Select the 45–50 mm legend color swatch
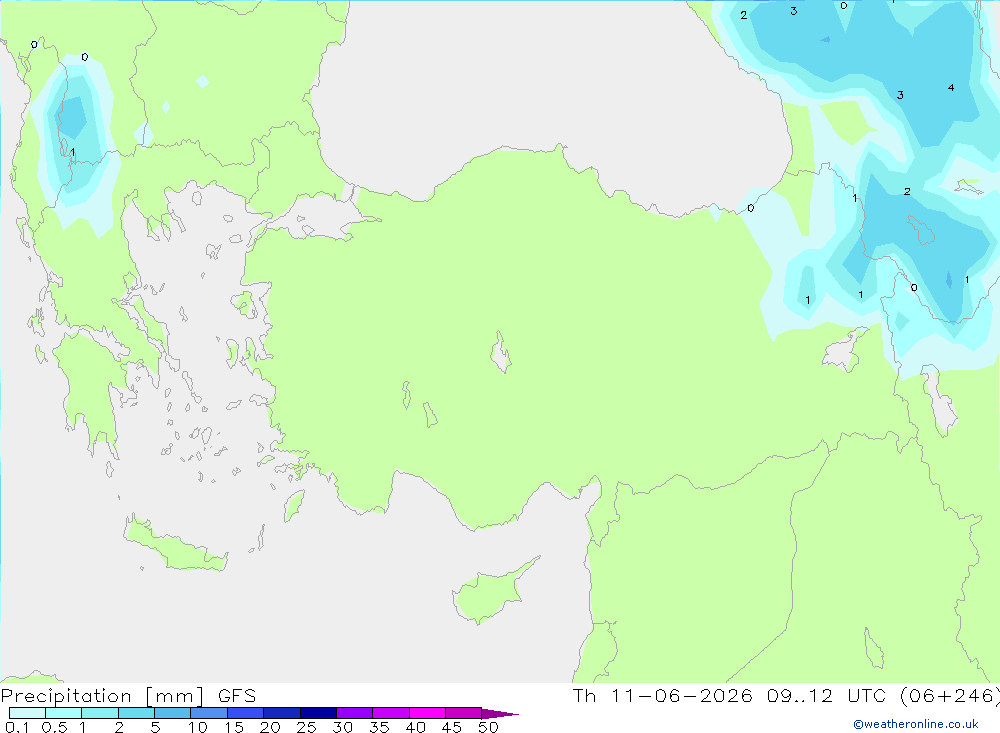 pos(463,713)
